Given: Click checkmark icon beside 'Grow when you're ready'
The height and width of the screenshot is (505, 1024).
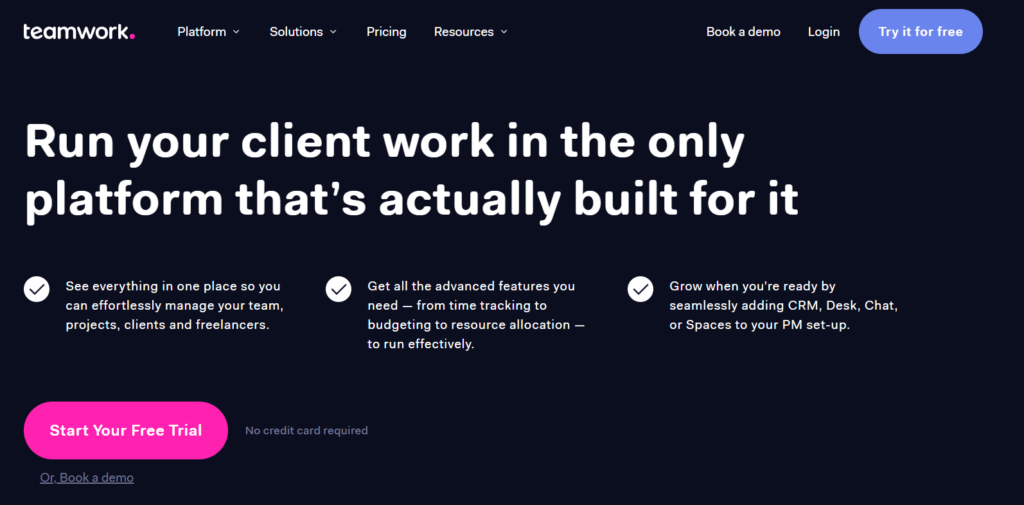Looking at the screenshot, I should (640, 289).
